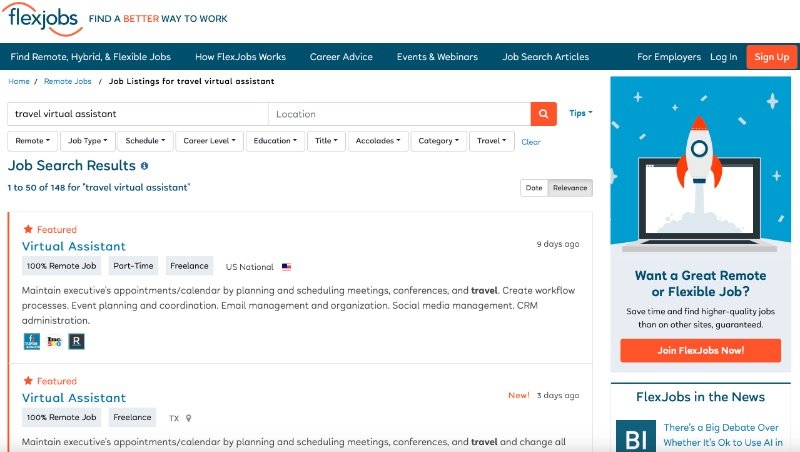Click the '1 to 50 of 148' results count

click(98, 187)
